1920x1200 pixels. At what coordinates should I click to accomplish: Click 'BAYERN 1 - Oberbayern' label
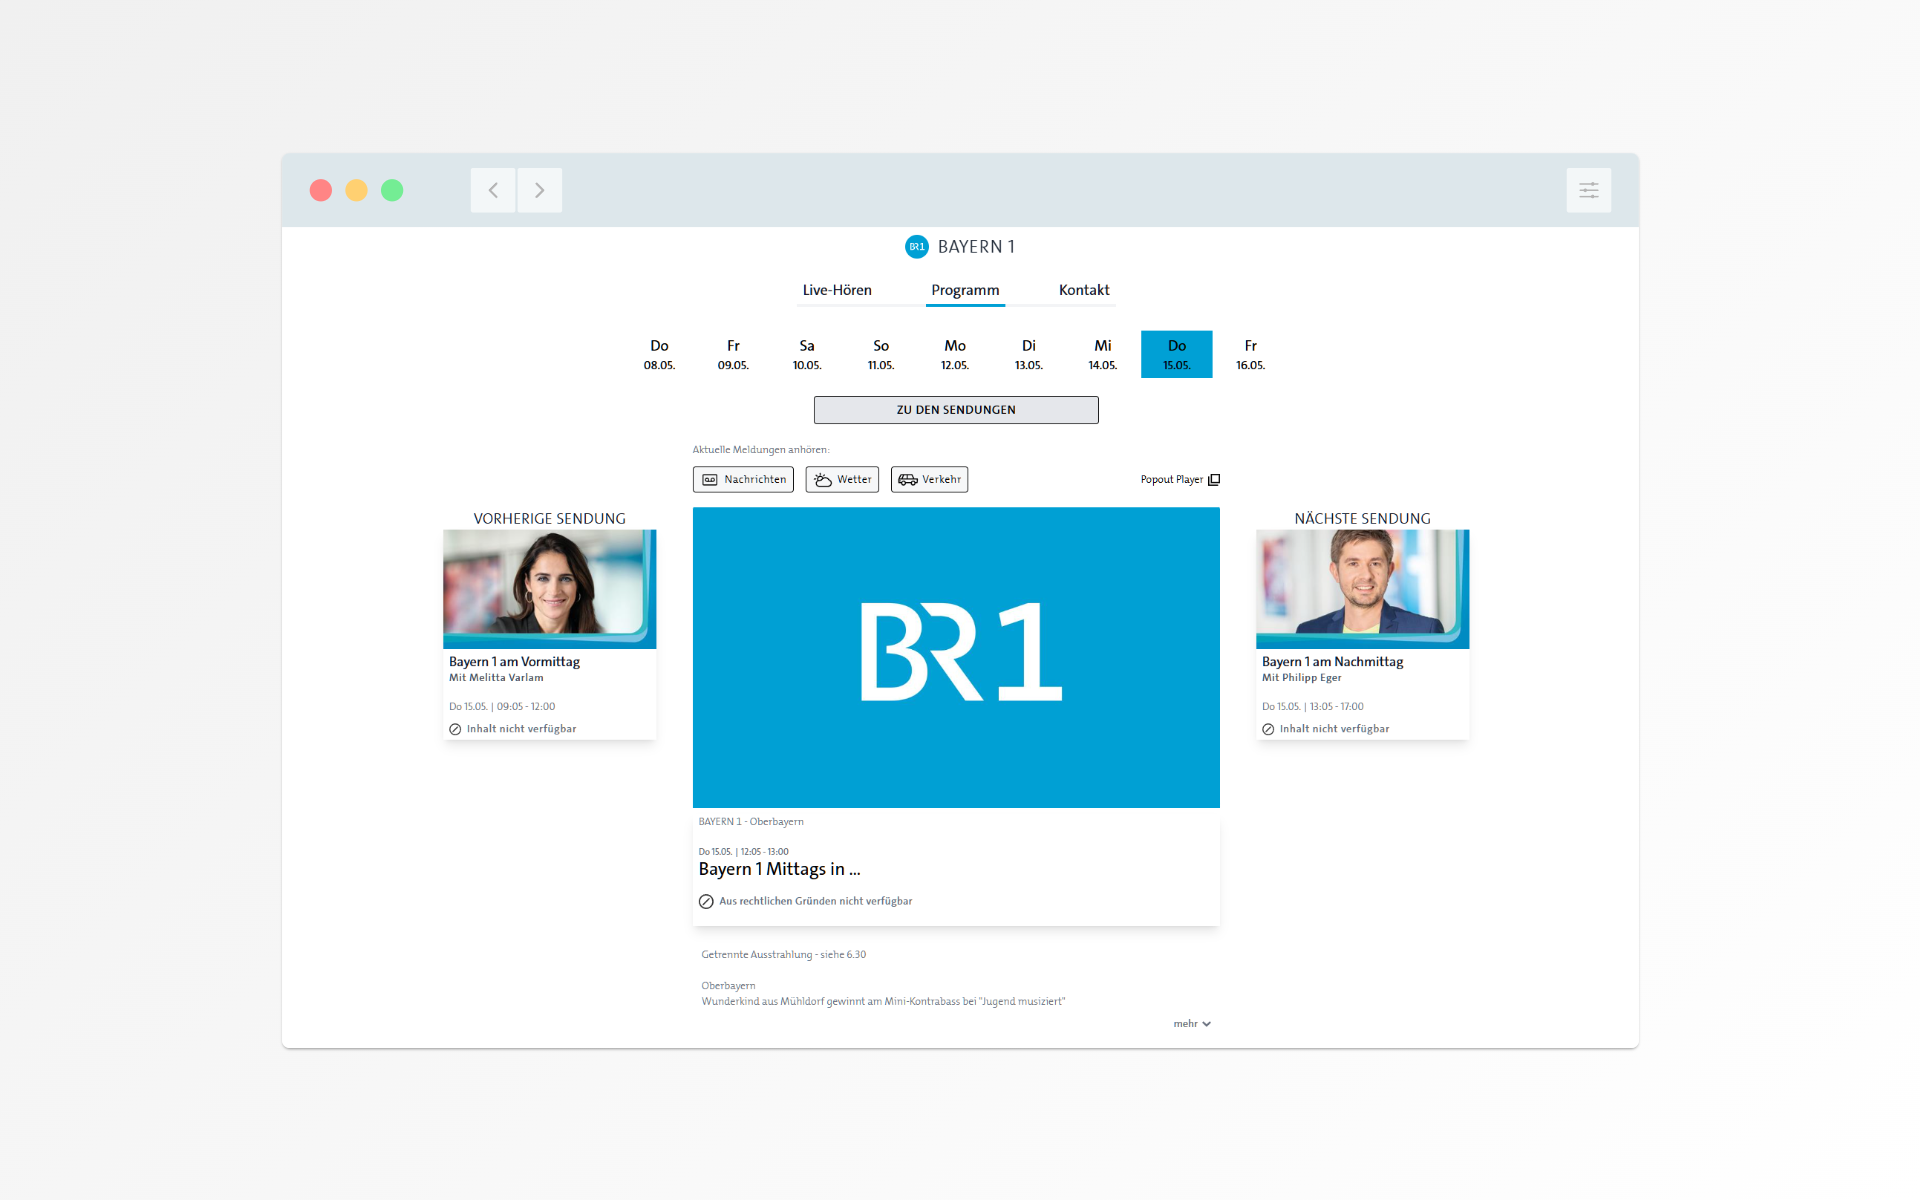pyautogui.click(x=751, y=822)
